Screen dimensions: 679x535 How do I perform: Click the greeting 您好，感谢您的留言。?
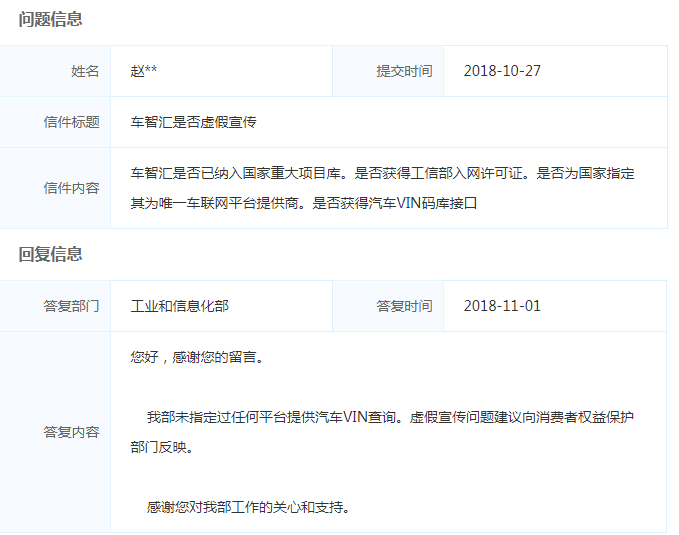[197, 357]
